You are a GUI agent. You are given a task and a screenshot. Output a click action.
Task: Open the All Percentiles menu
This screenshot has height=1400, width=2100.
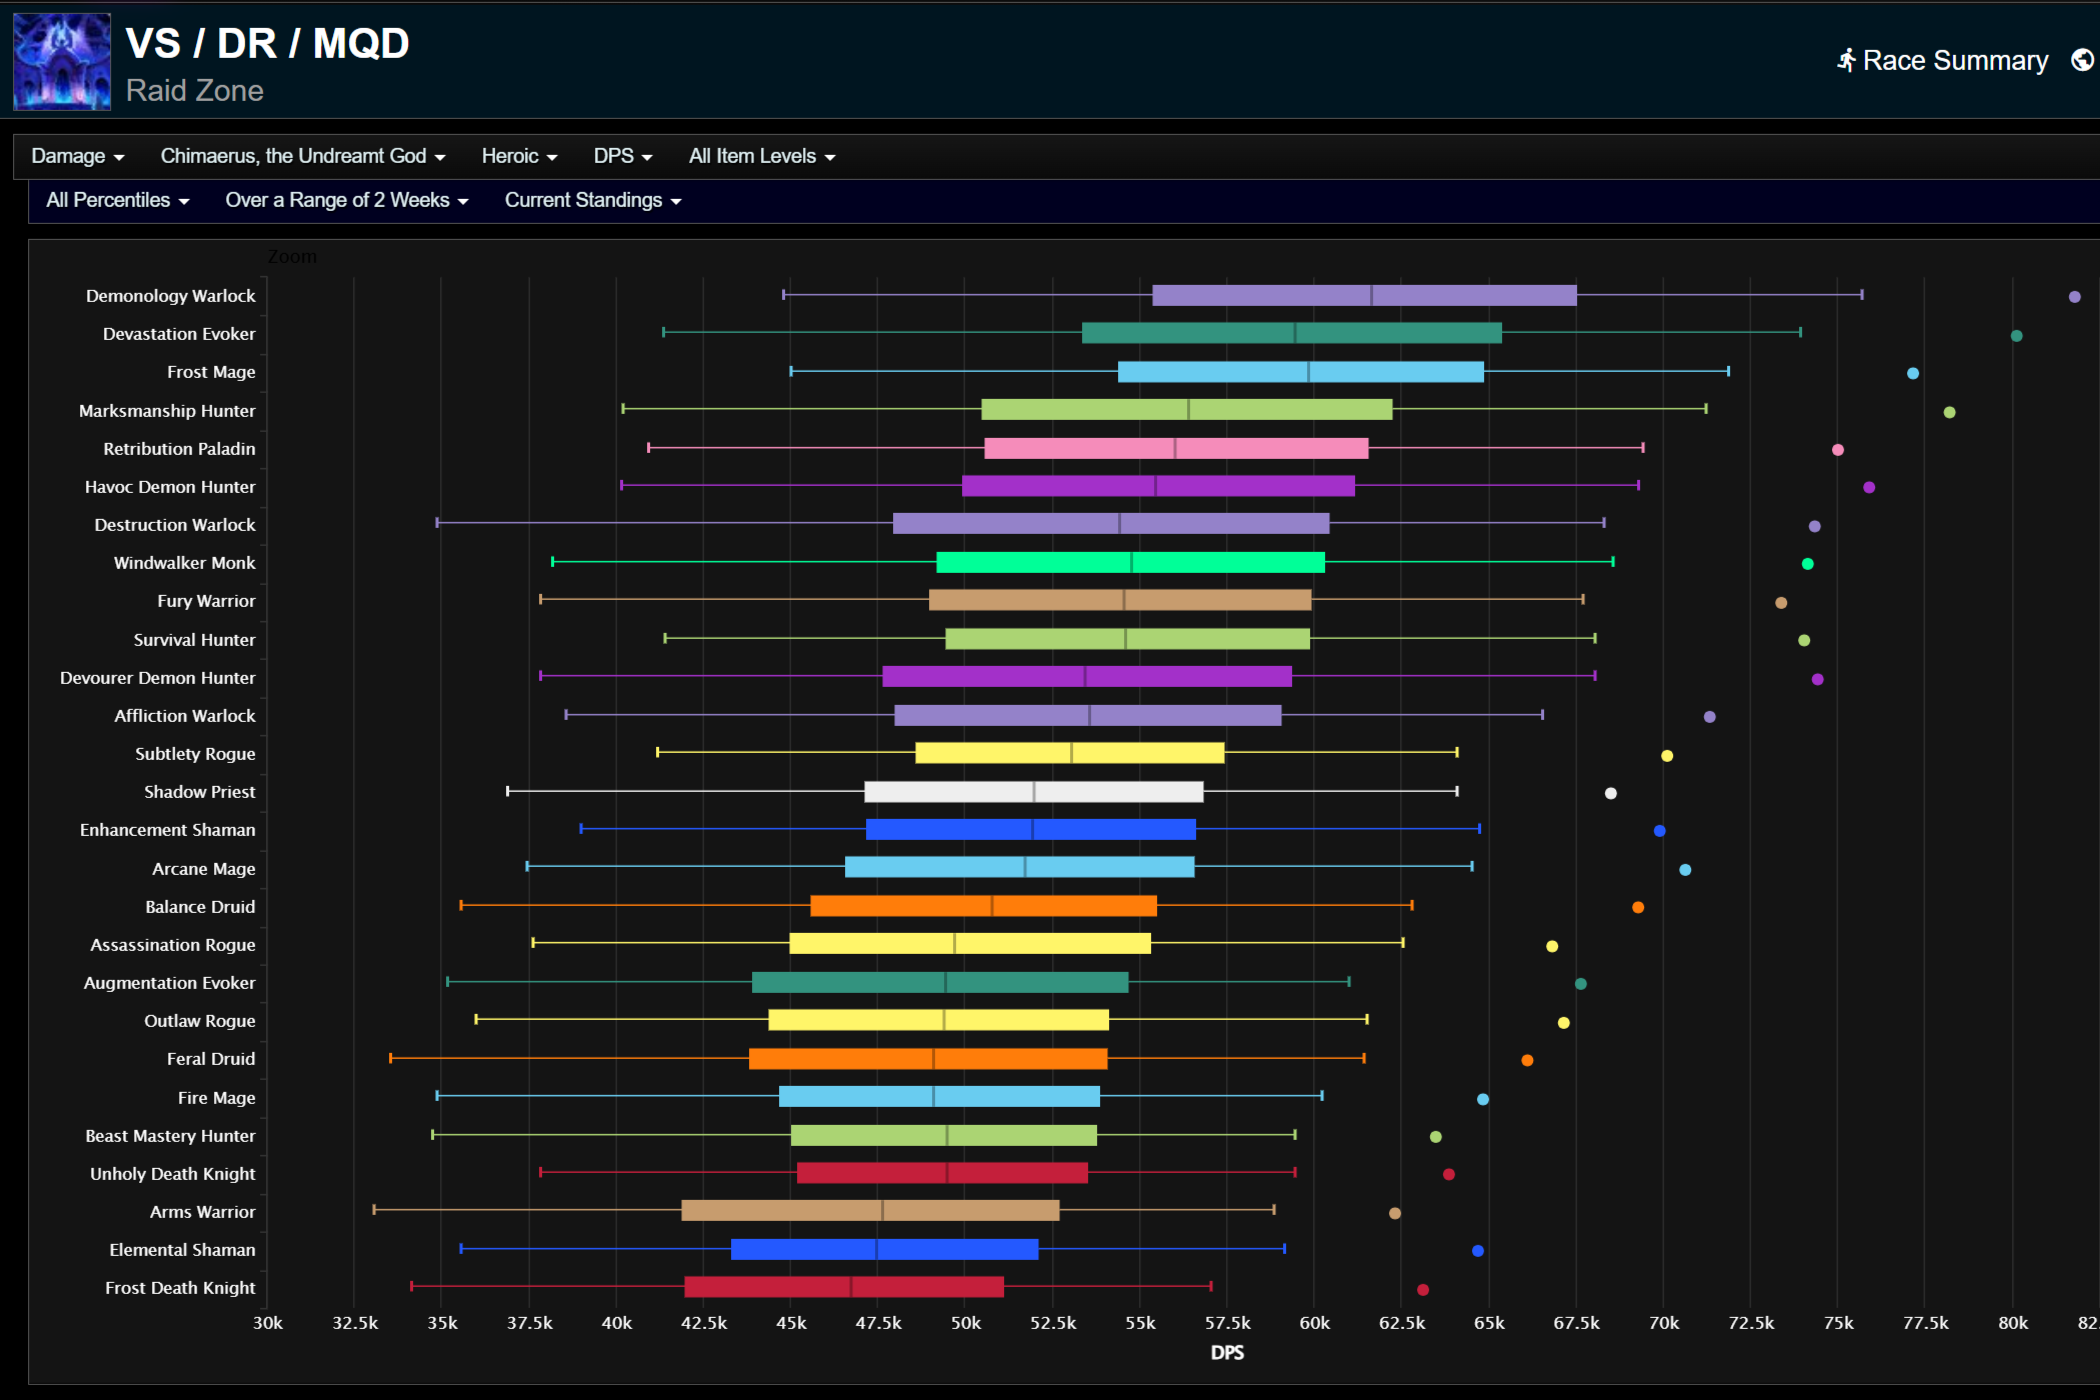(x=117, y=200)
